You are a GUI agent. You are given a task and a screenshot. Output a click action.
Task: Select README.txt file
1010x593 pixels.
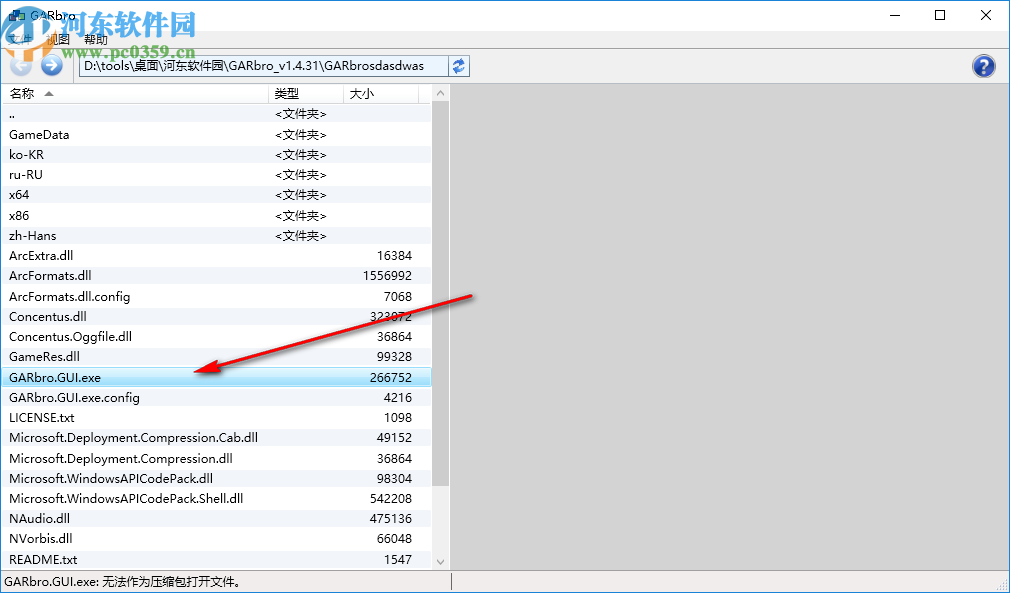(x=216, y=559)
